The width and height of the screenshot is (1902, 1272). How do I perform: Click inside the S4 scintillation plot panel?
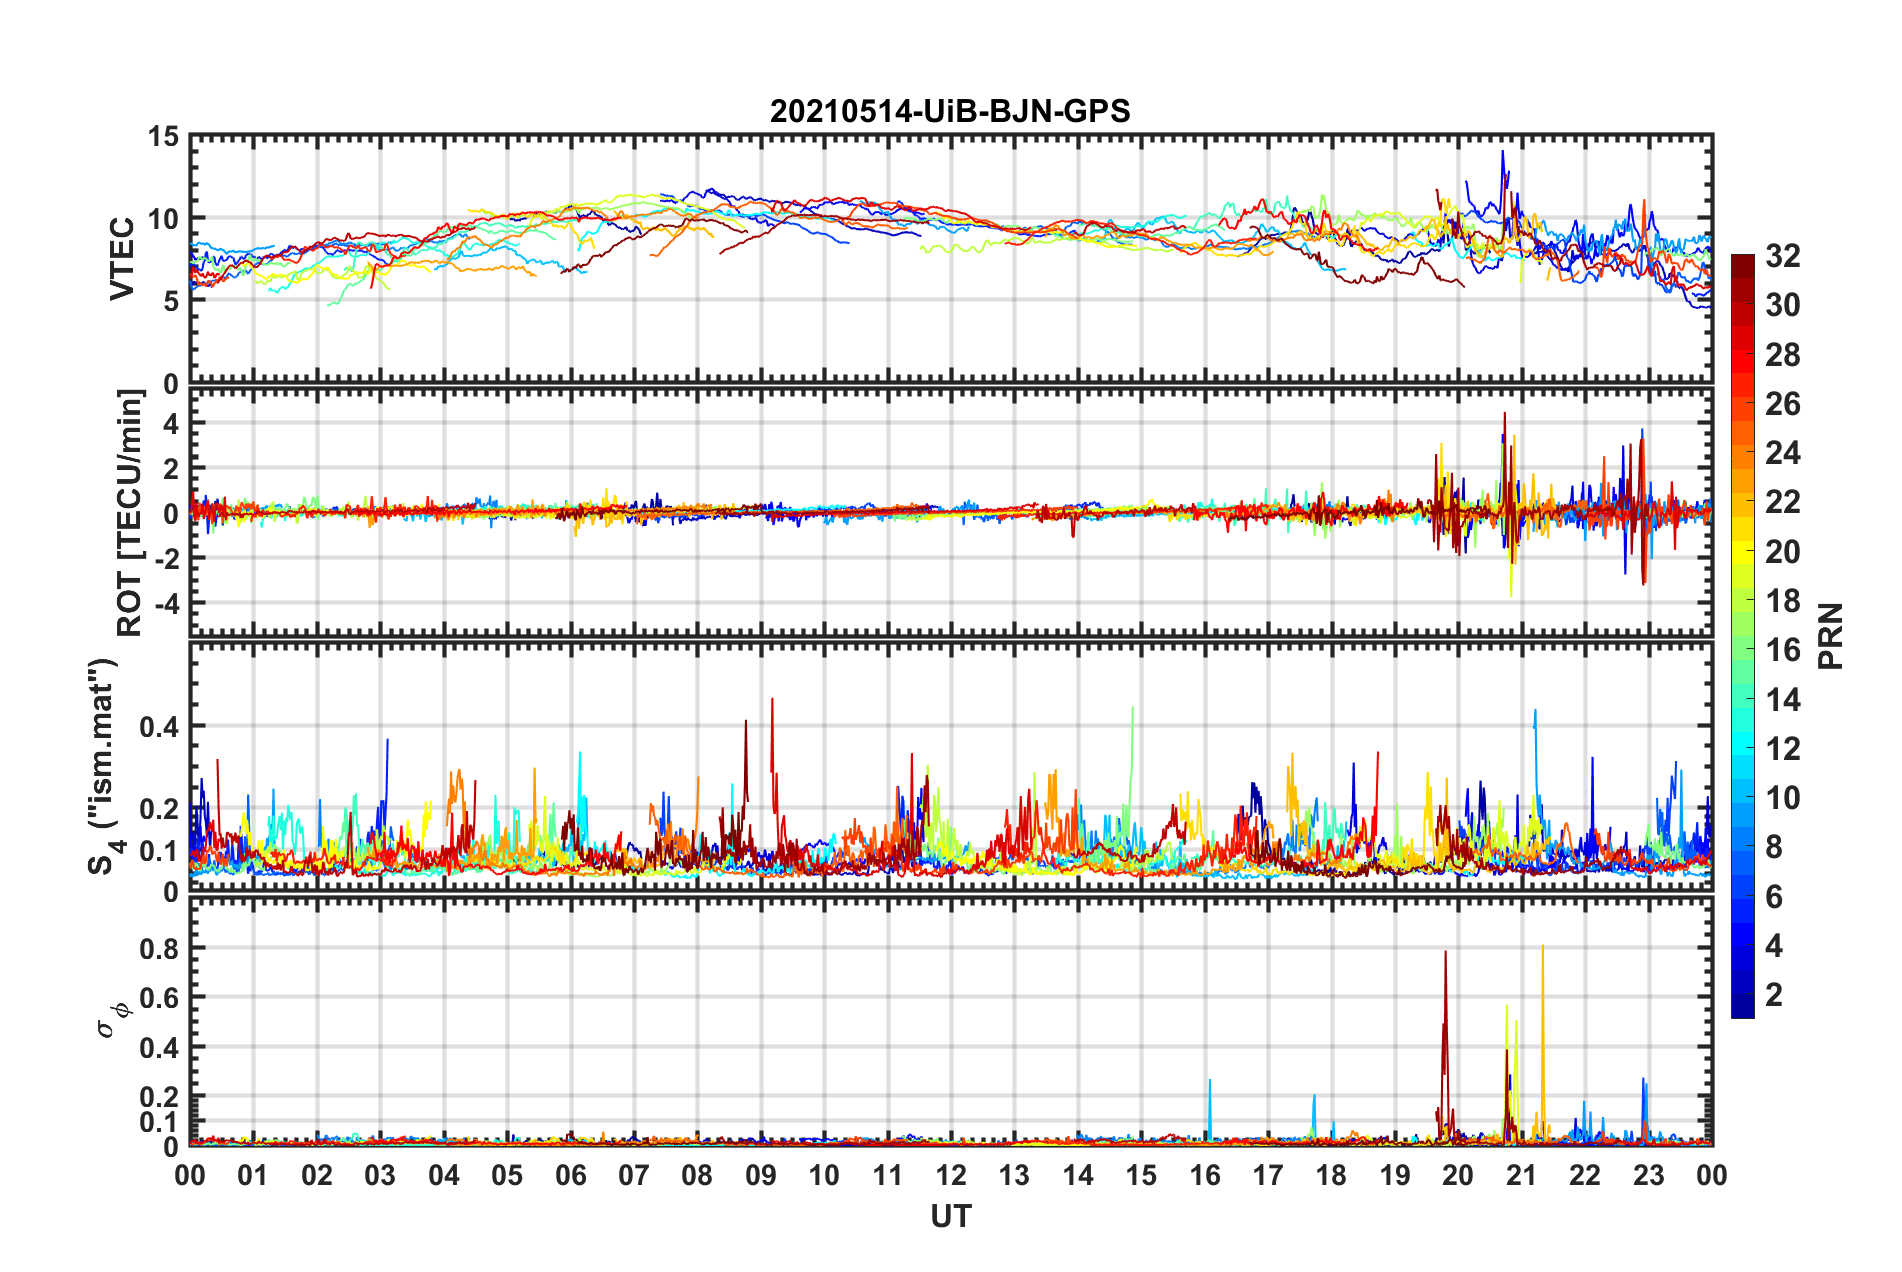tap(951, 767)
